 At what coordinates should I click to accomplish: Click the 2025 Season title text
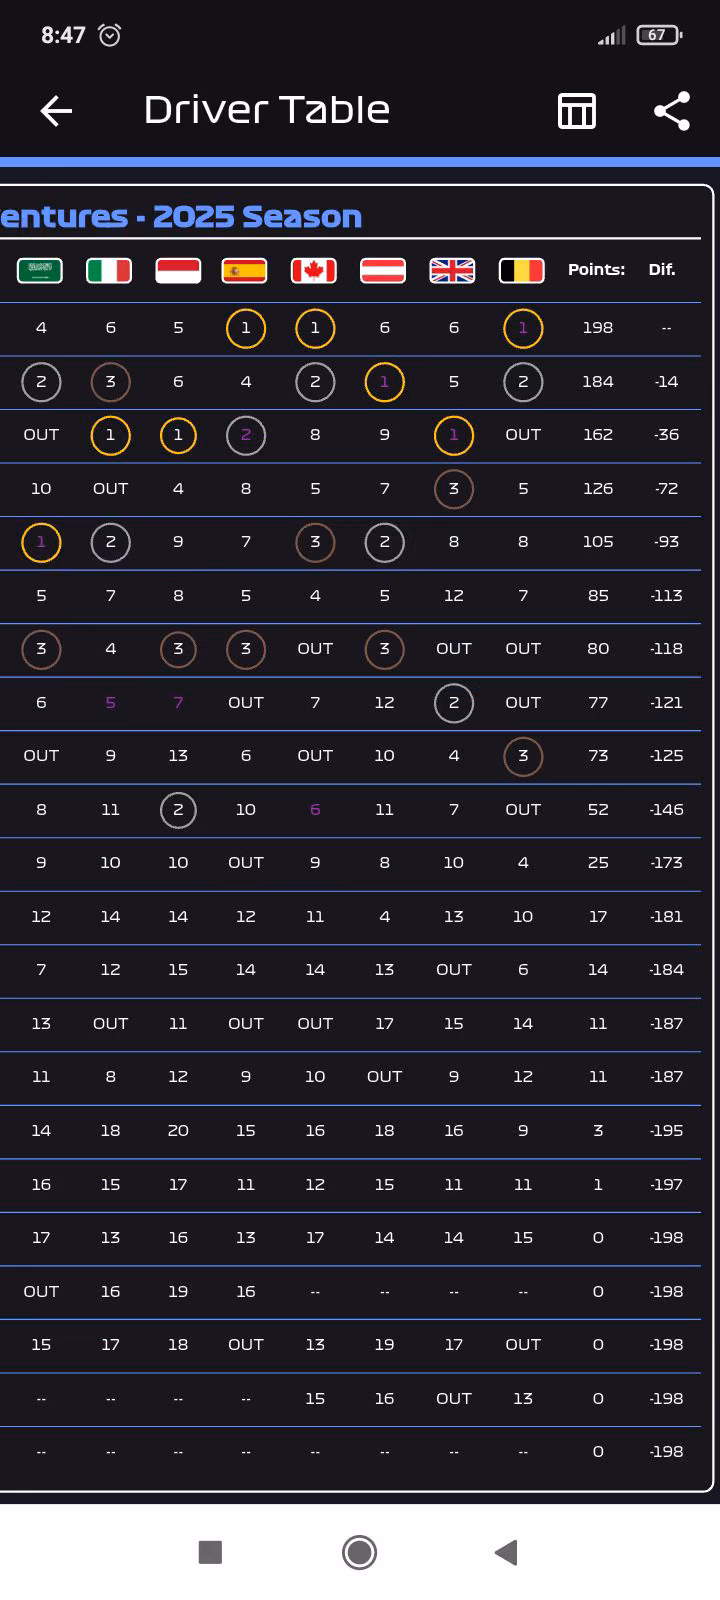[257, 216]
